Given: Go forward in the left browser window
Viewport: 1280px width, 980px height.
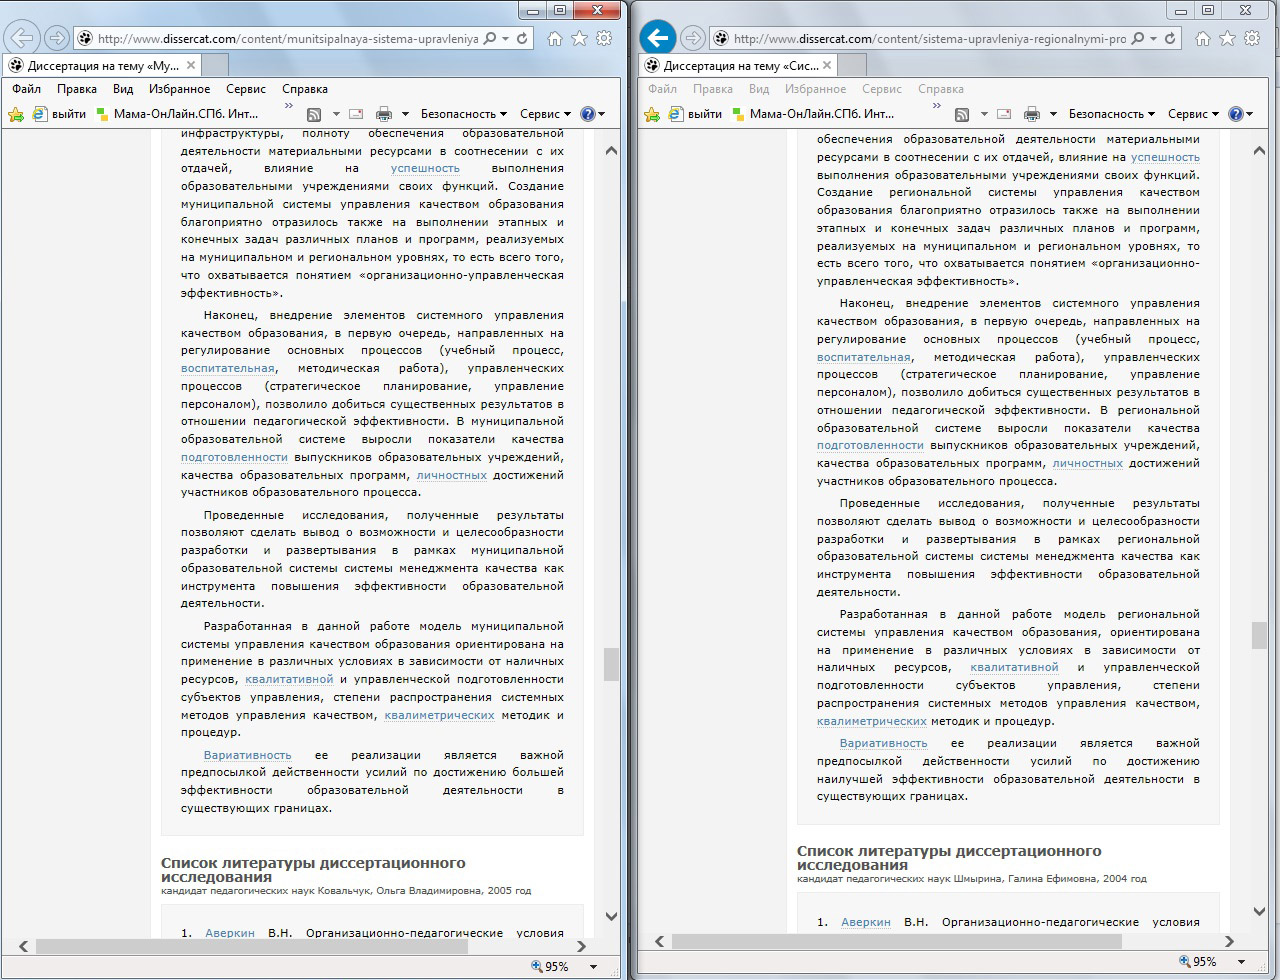Looking at the screenshot, I should 57,39.
